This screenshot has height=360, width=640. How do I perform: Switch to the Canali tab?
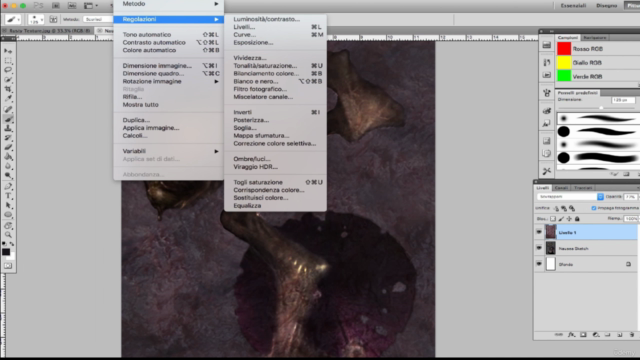(561, 188)
